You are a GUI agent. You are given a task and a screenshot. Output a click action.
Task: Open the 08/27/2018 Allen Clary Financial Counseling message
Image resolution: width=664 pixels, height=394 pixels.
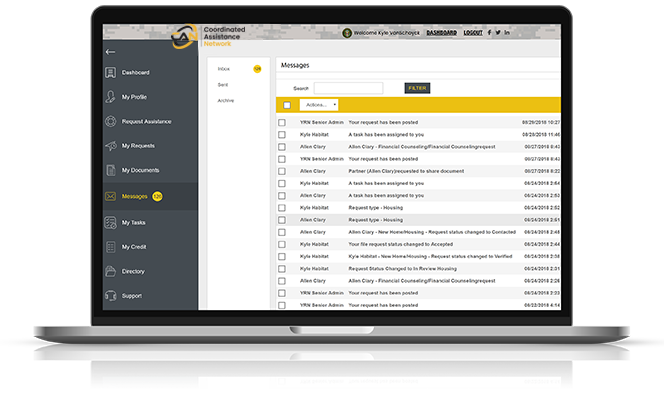point(422,147)
